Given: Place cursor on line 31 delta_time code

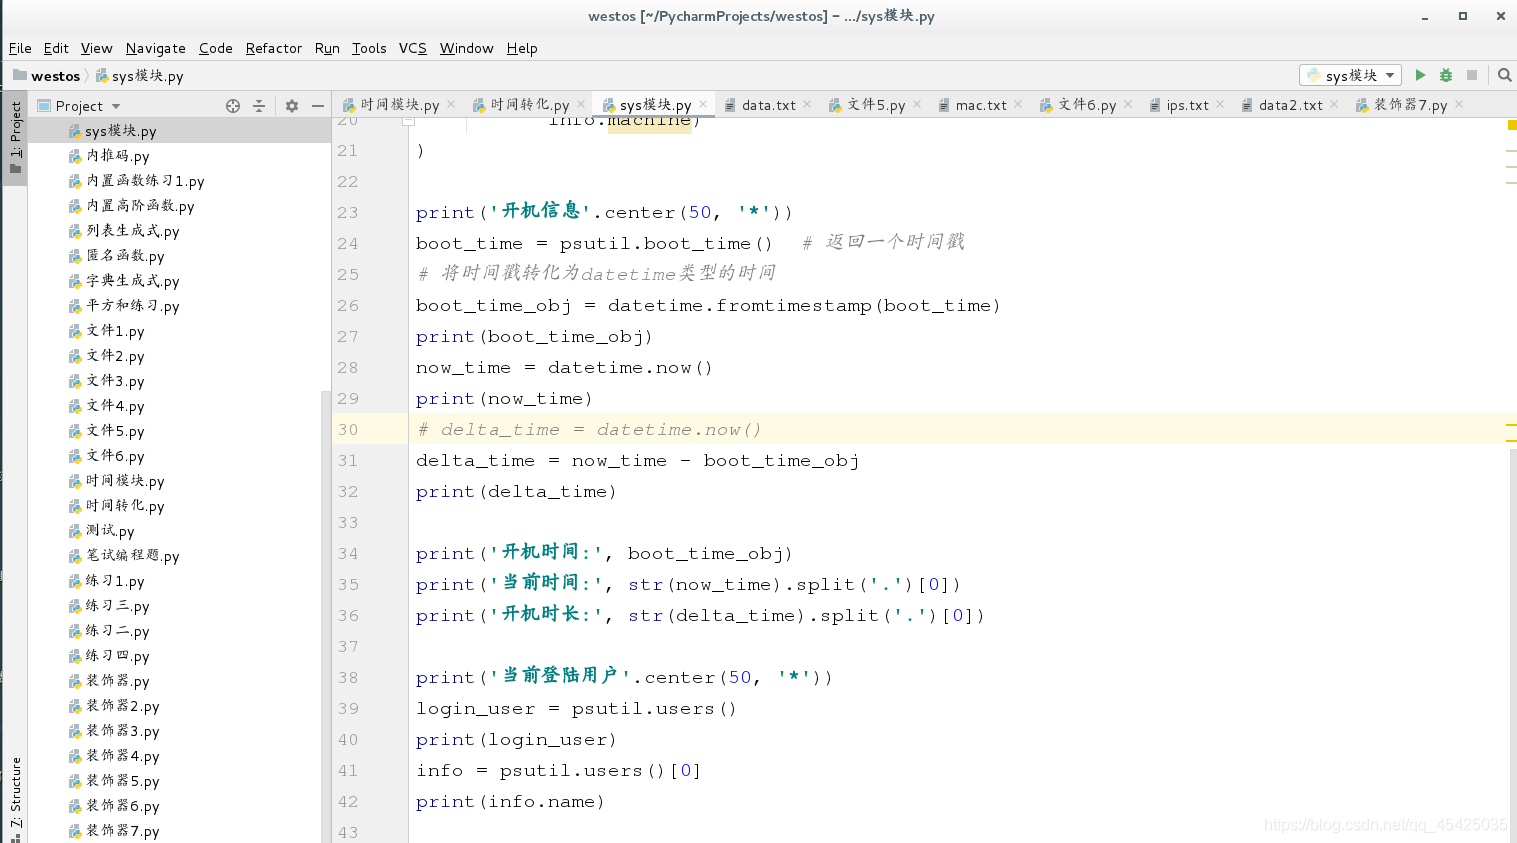Looking at the screenshot, I should coord(637,461).
